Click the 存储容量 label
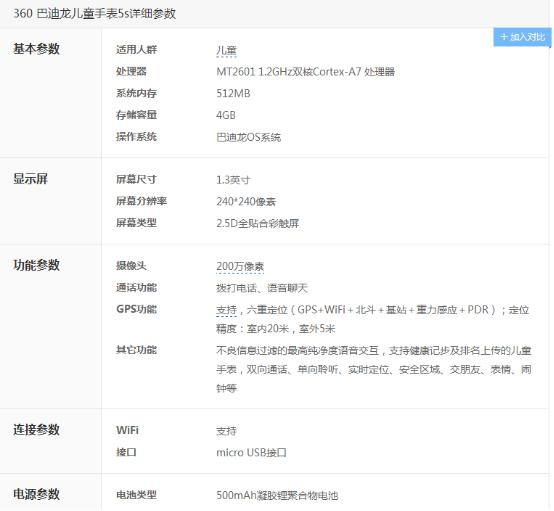 [136, 115]
